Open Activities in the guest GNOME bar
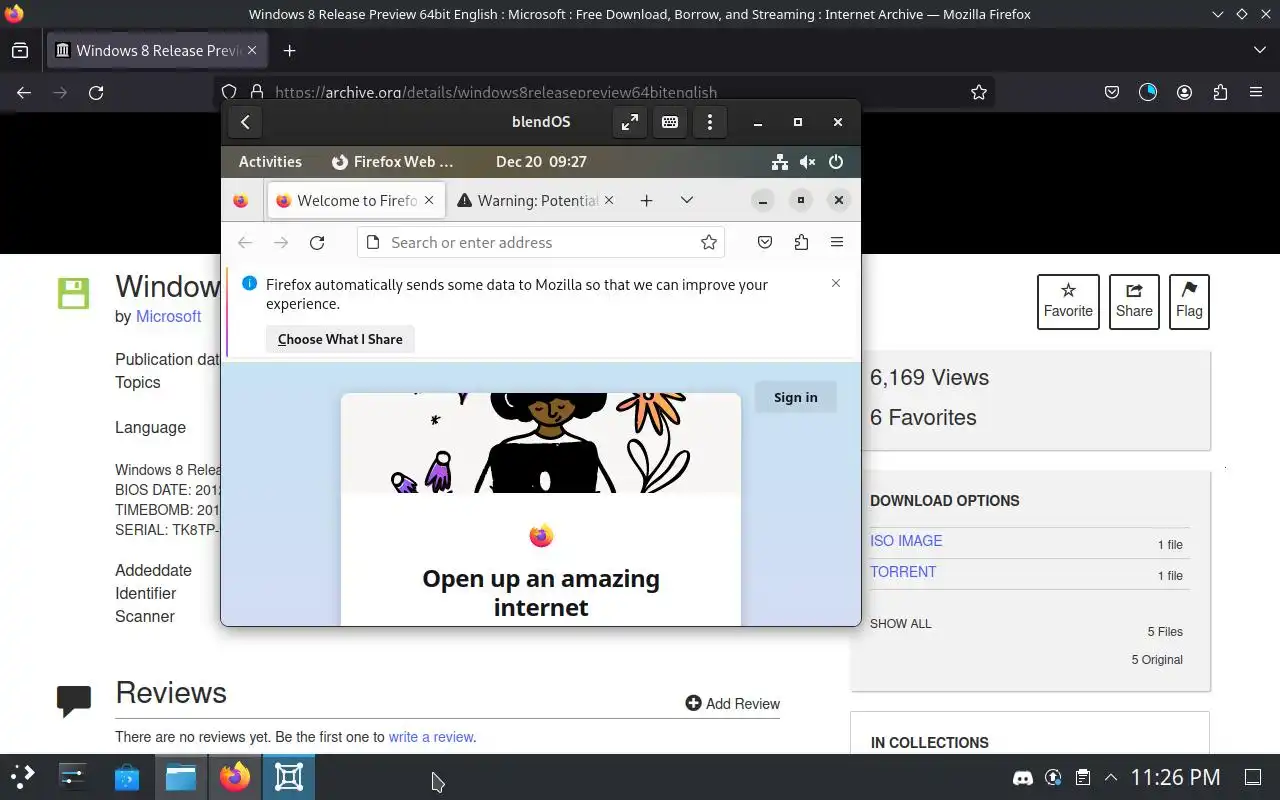1280x800 pixels. point(270,162)
